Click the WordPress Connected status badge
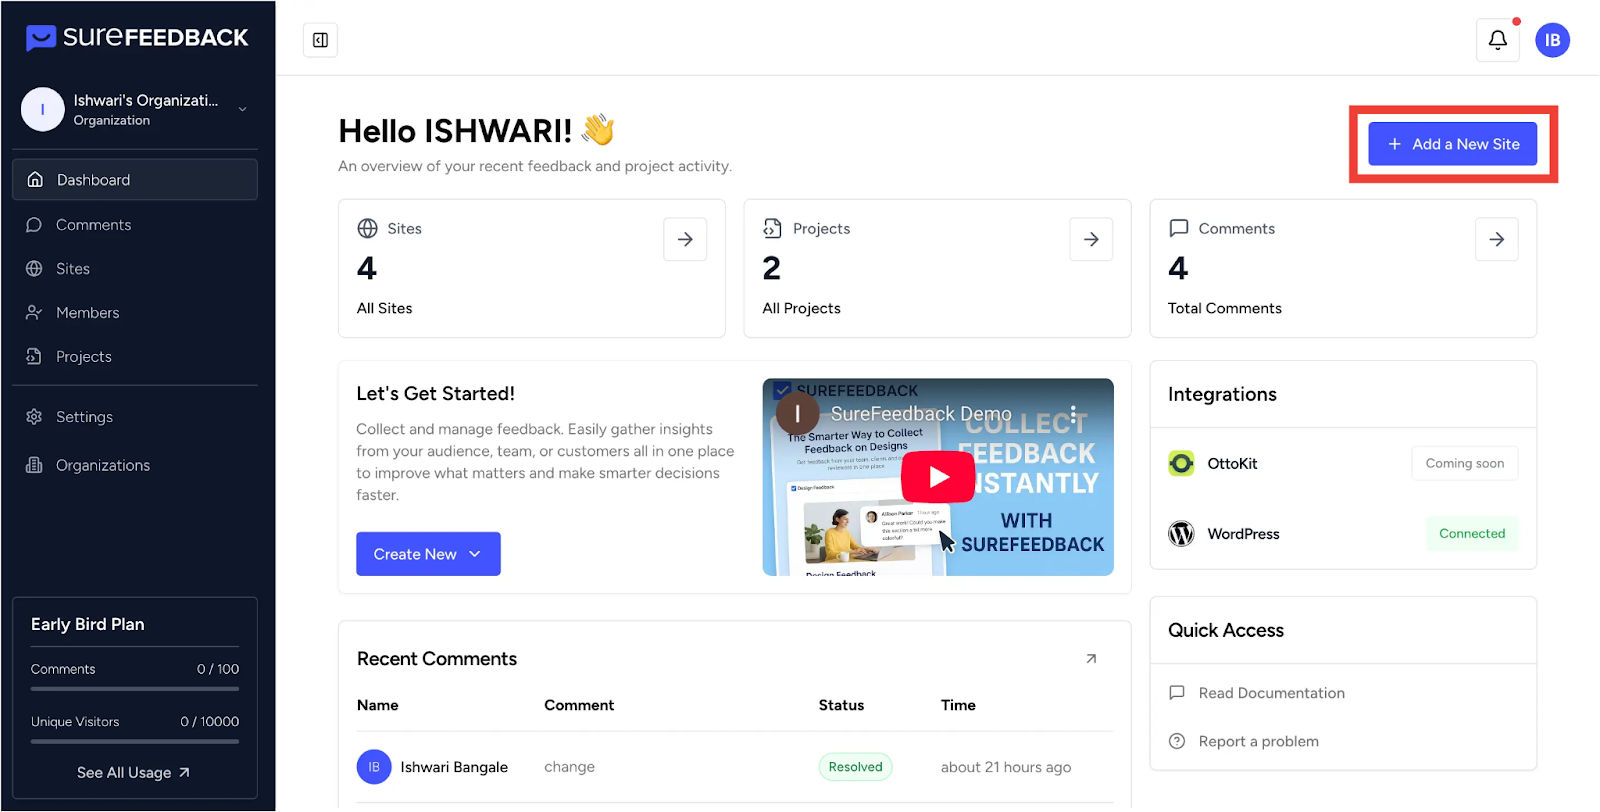 pyautogui.click(x=1471, y=534)
